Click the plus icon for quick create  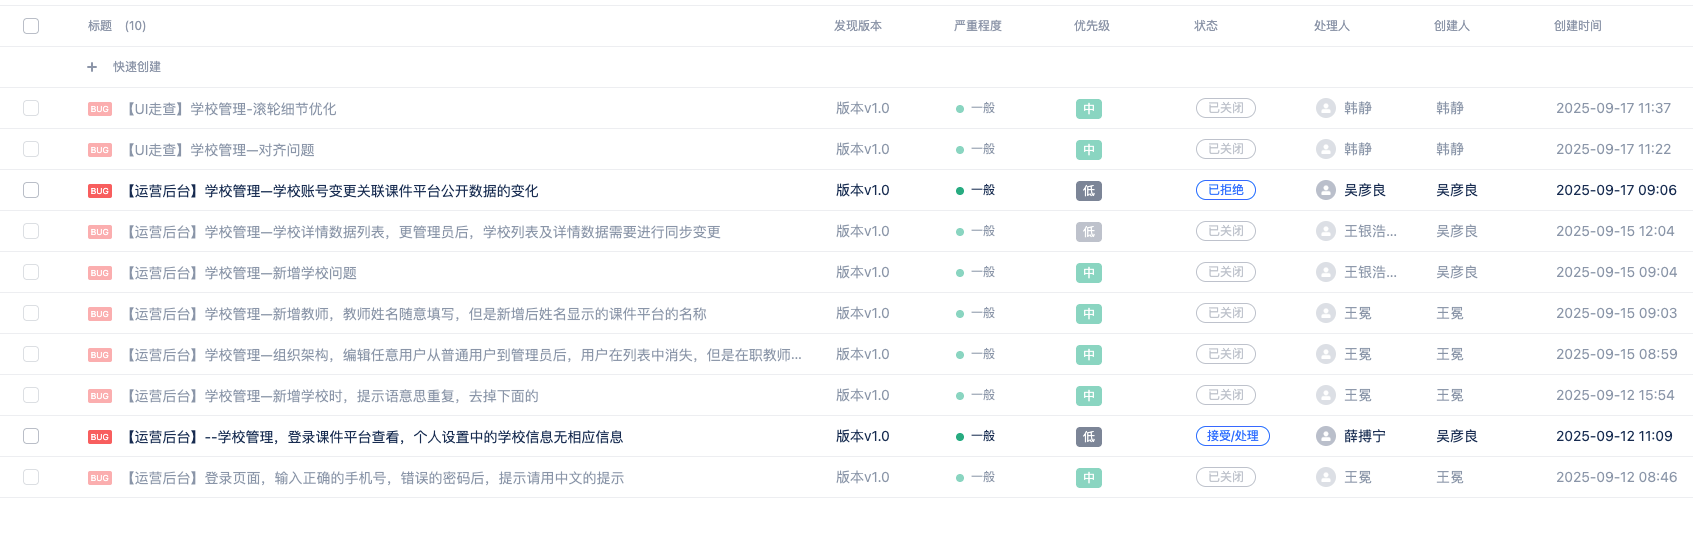[92, 67]
